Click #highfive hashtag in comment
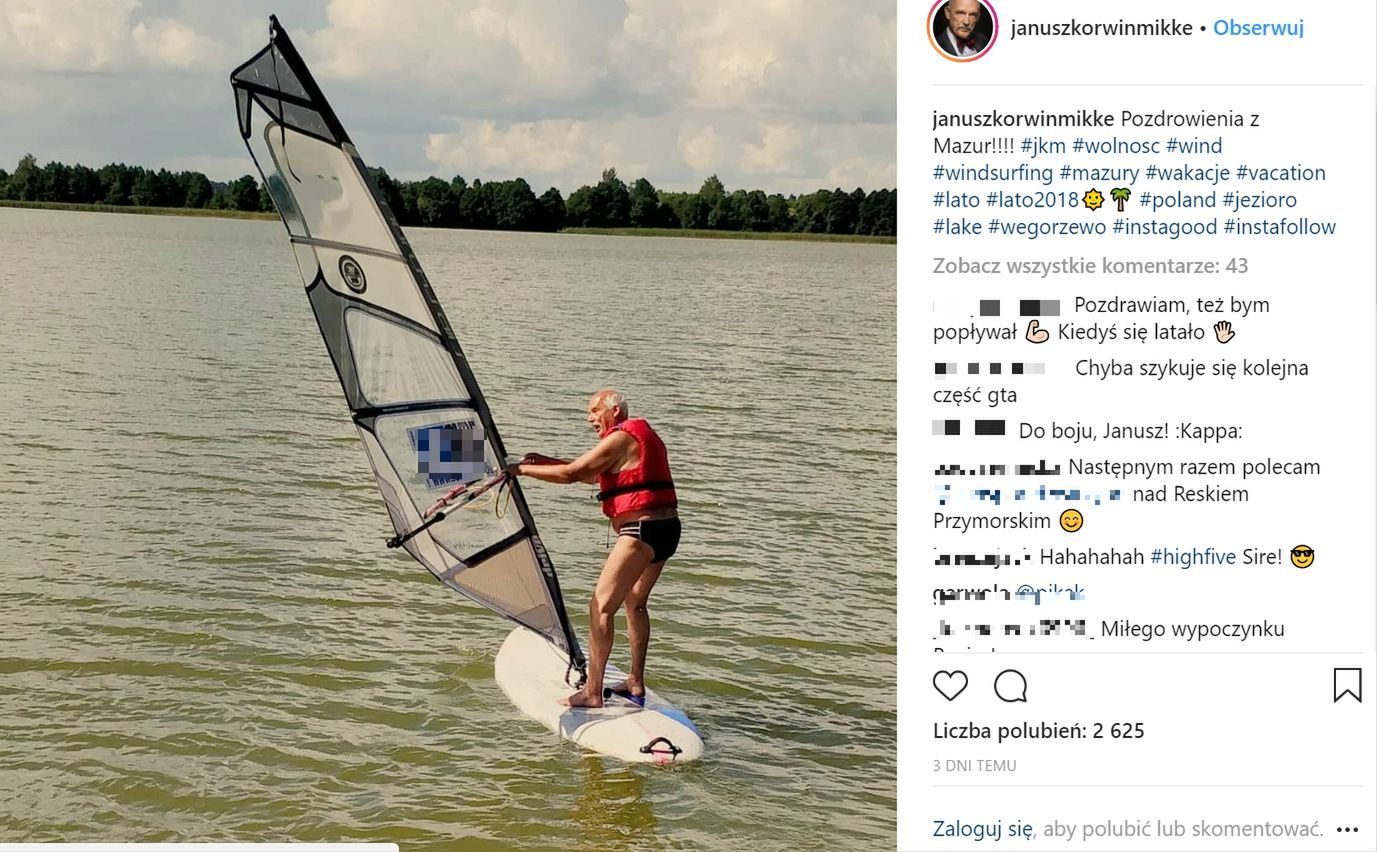Screen dimensions: 1377x852 click(1193, 557)
